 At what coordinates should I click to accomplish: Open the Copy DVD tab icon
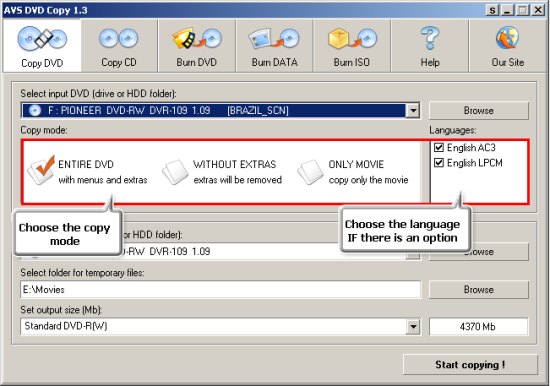[42, 46]
